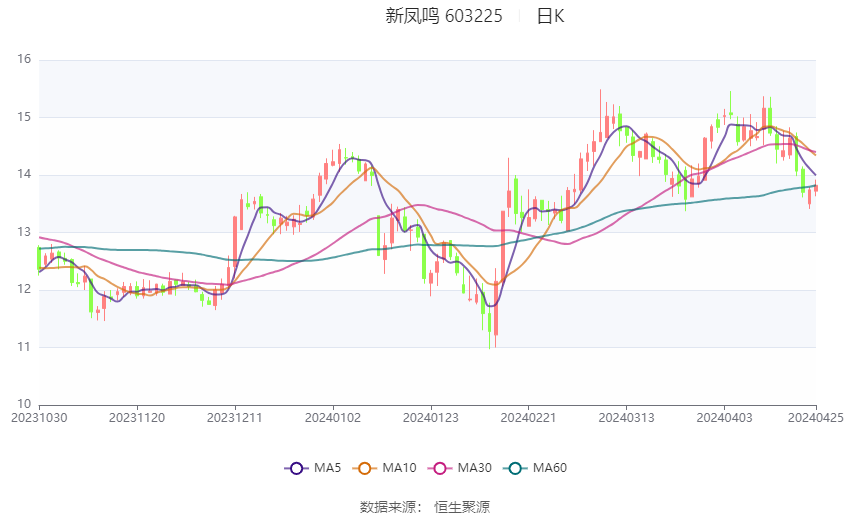Screen dimensions: 850x517
Task: Click the MA30 pink legend circle icon
Action: [436, 468]
